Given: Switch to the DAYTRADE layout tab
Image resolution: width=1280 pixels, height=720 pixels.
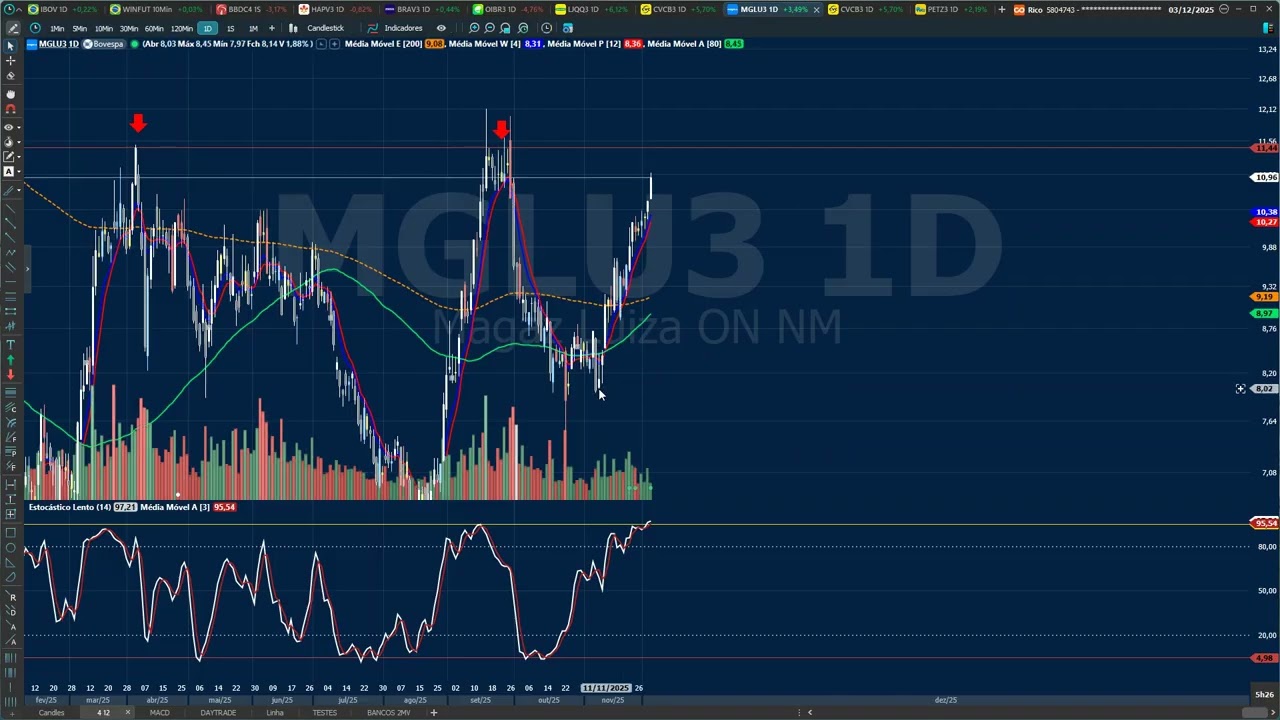Looking at the screenshot, I should click(218, 713).
